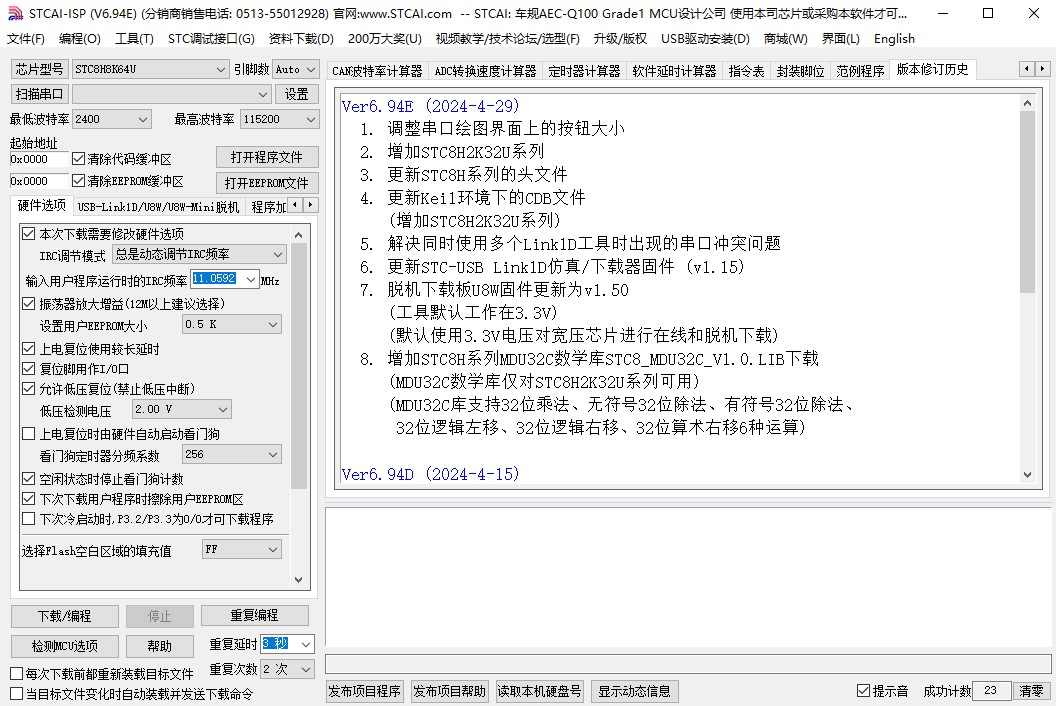Open the 编程(O) menu
Image resolution: width=1056 pixels, height=706 pixels.
(x=79, y=38)
